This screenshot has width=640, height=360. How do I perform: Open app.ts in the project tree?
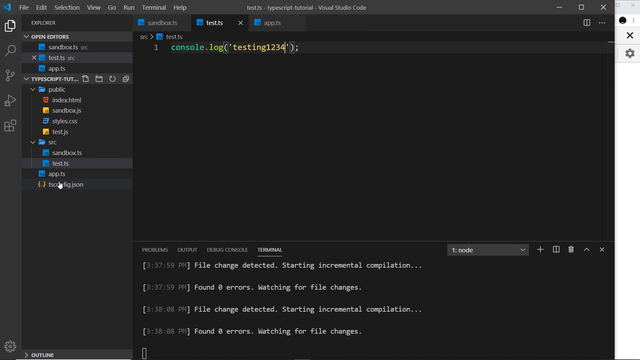click(78, 174)
